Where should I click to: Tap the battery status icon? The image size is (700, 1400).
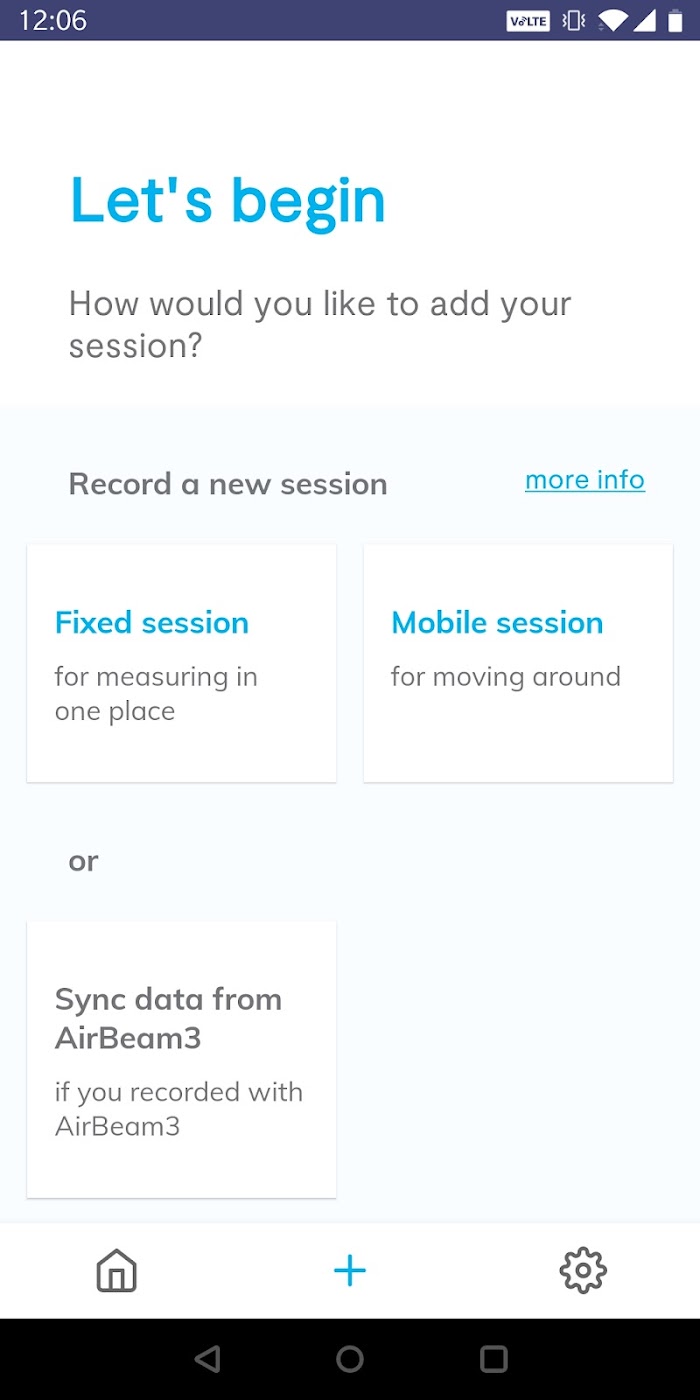pos(676,20)
